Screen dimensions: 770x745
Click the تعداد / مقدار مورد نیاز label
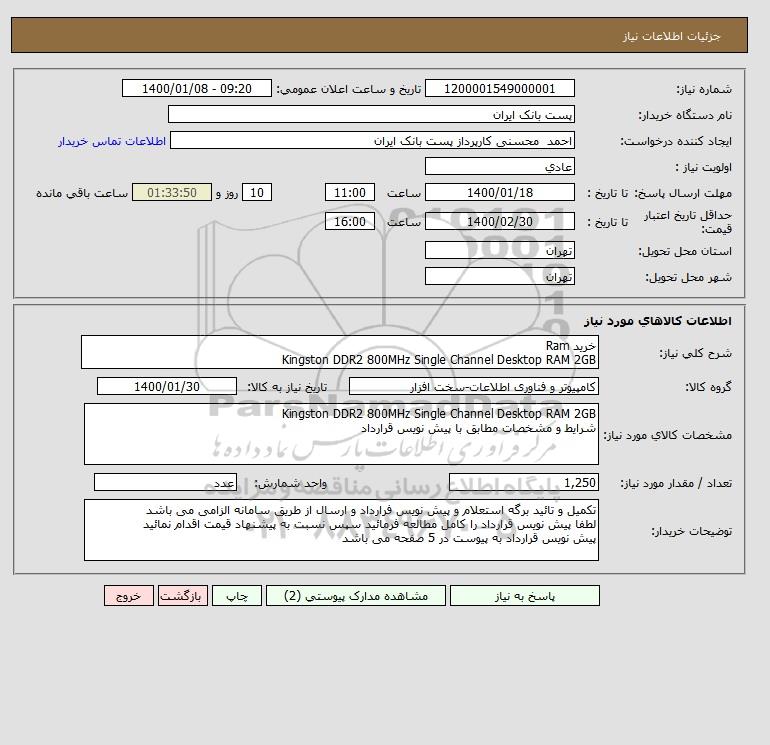[x=676, y=483]
